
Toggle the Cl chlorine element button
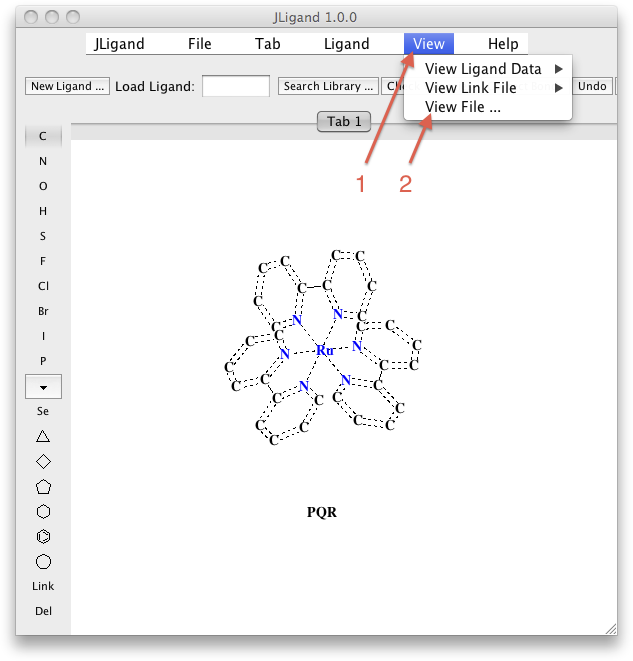(43, 286)
